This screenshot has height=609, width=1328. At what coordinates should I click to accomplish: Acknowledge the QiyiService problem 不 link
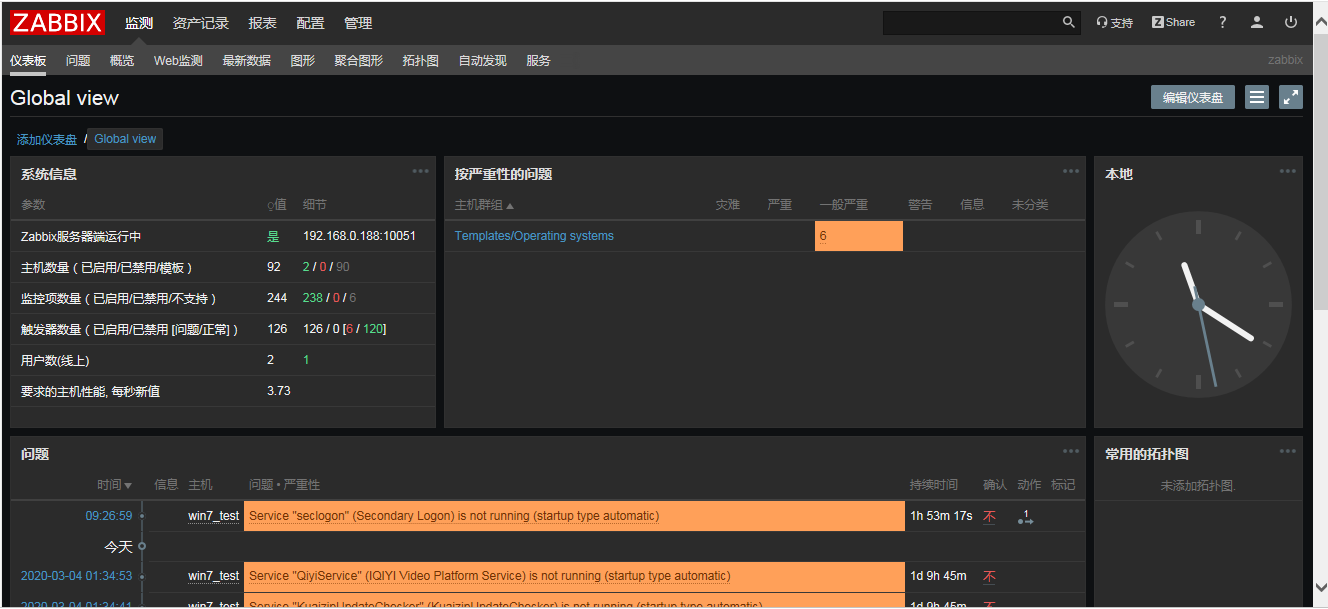point(989,577)
